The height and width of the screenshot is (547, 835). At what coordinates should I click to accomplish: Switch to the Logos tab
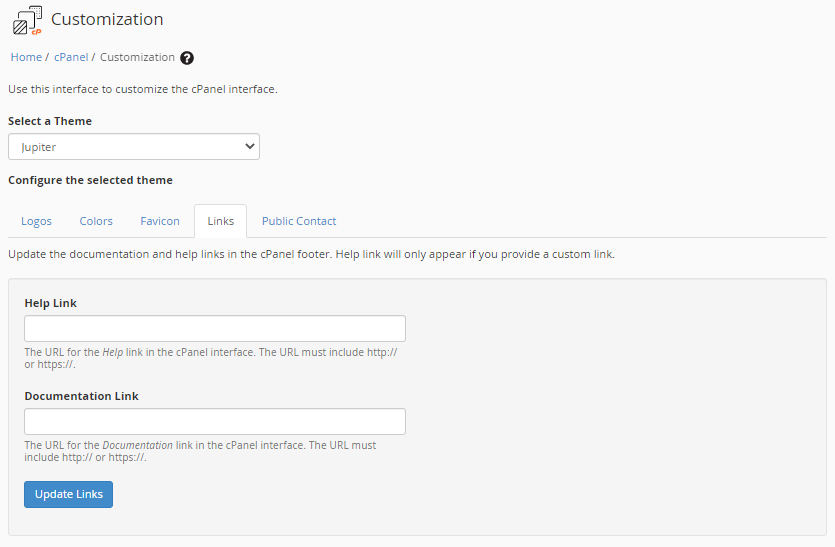pos(36,221)
